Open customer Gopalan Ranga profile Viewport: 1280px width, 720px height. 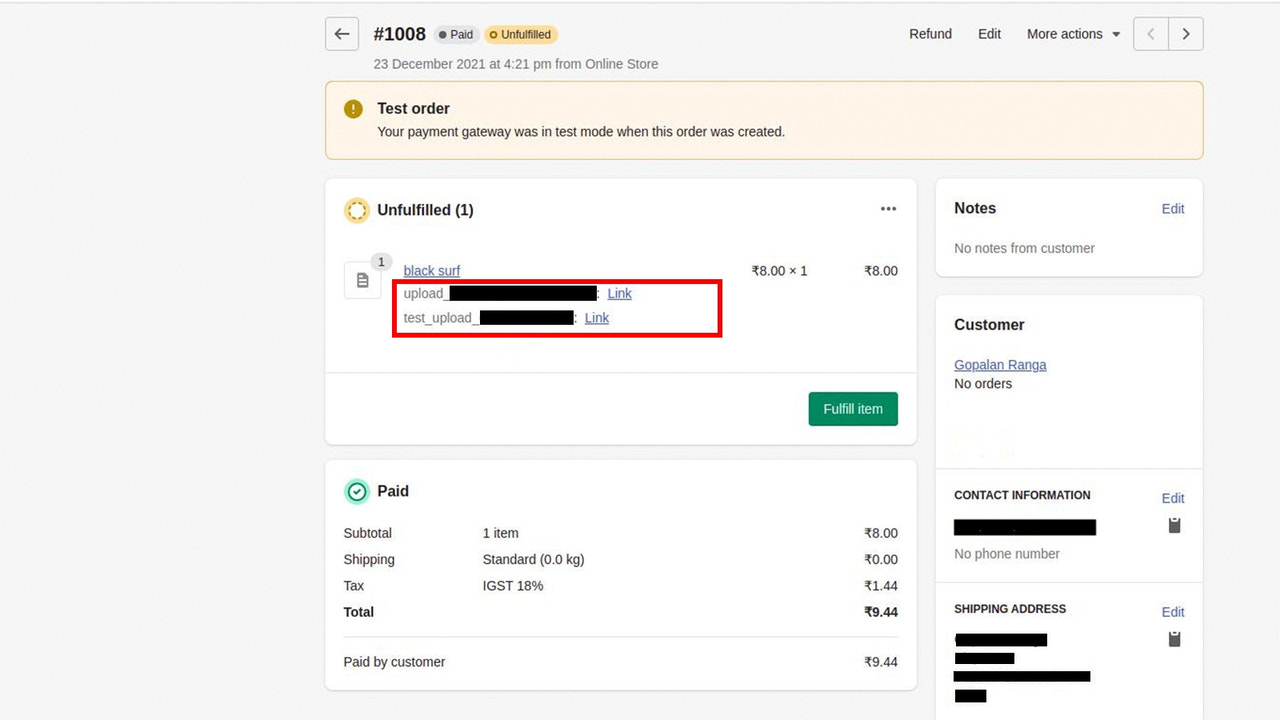pyautogui.click(x=1000, y=365)
